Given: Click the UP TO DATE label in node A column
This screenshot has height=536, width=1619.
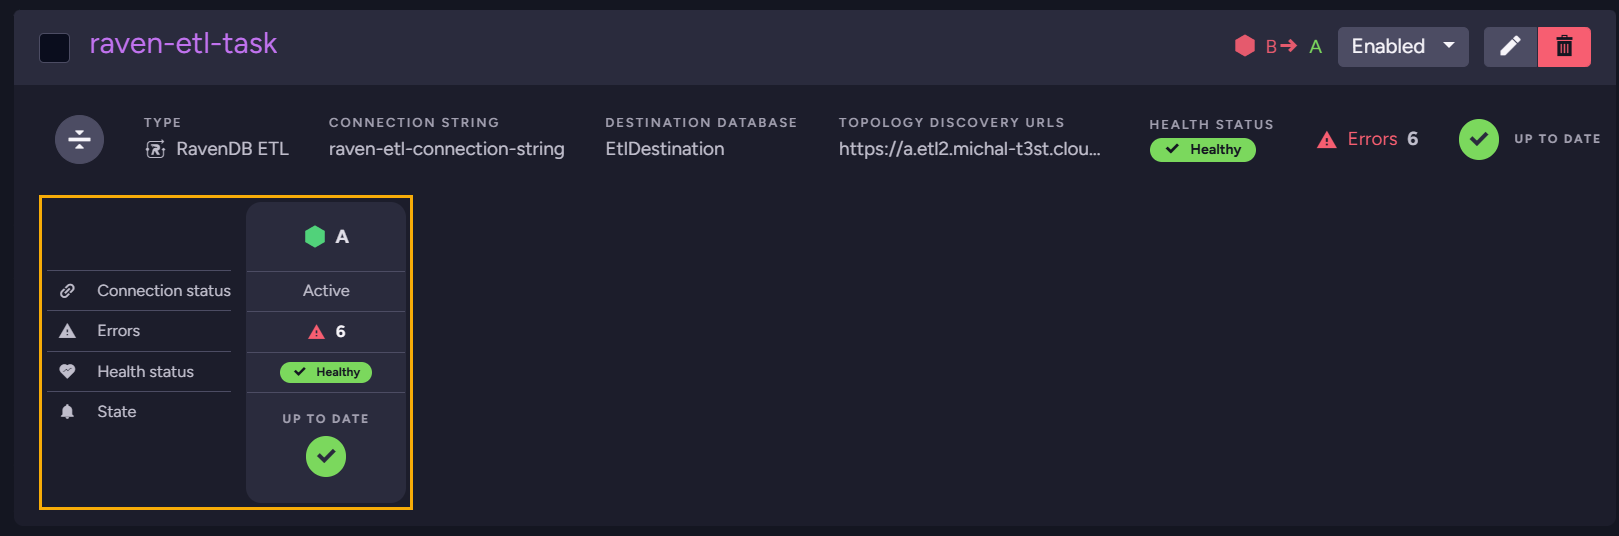Looking at the screenshot, I should pos(326,419).
